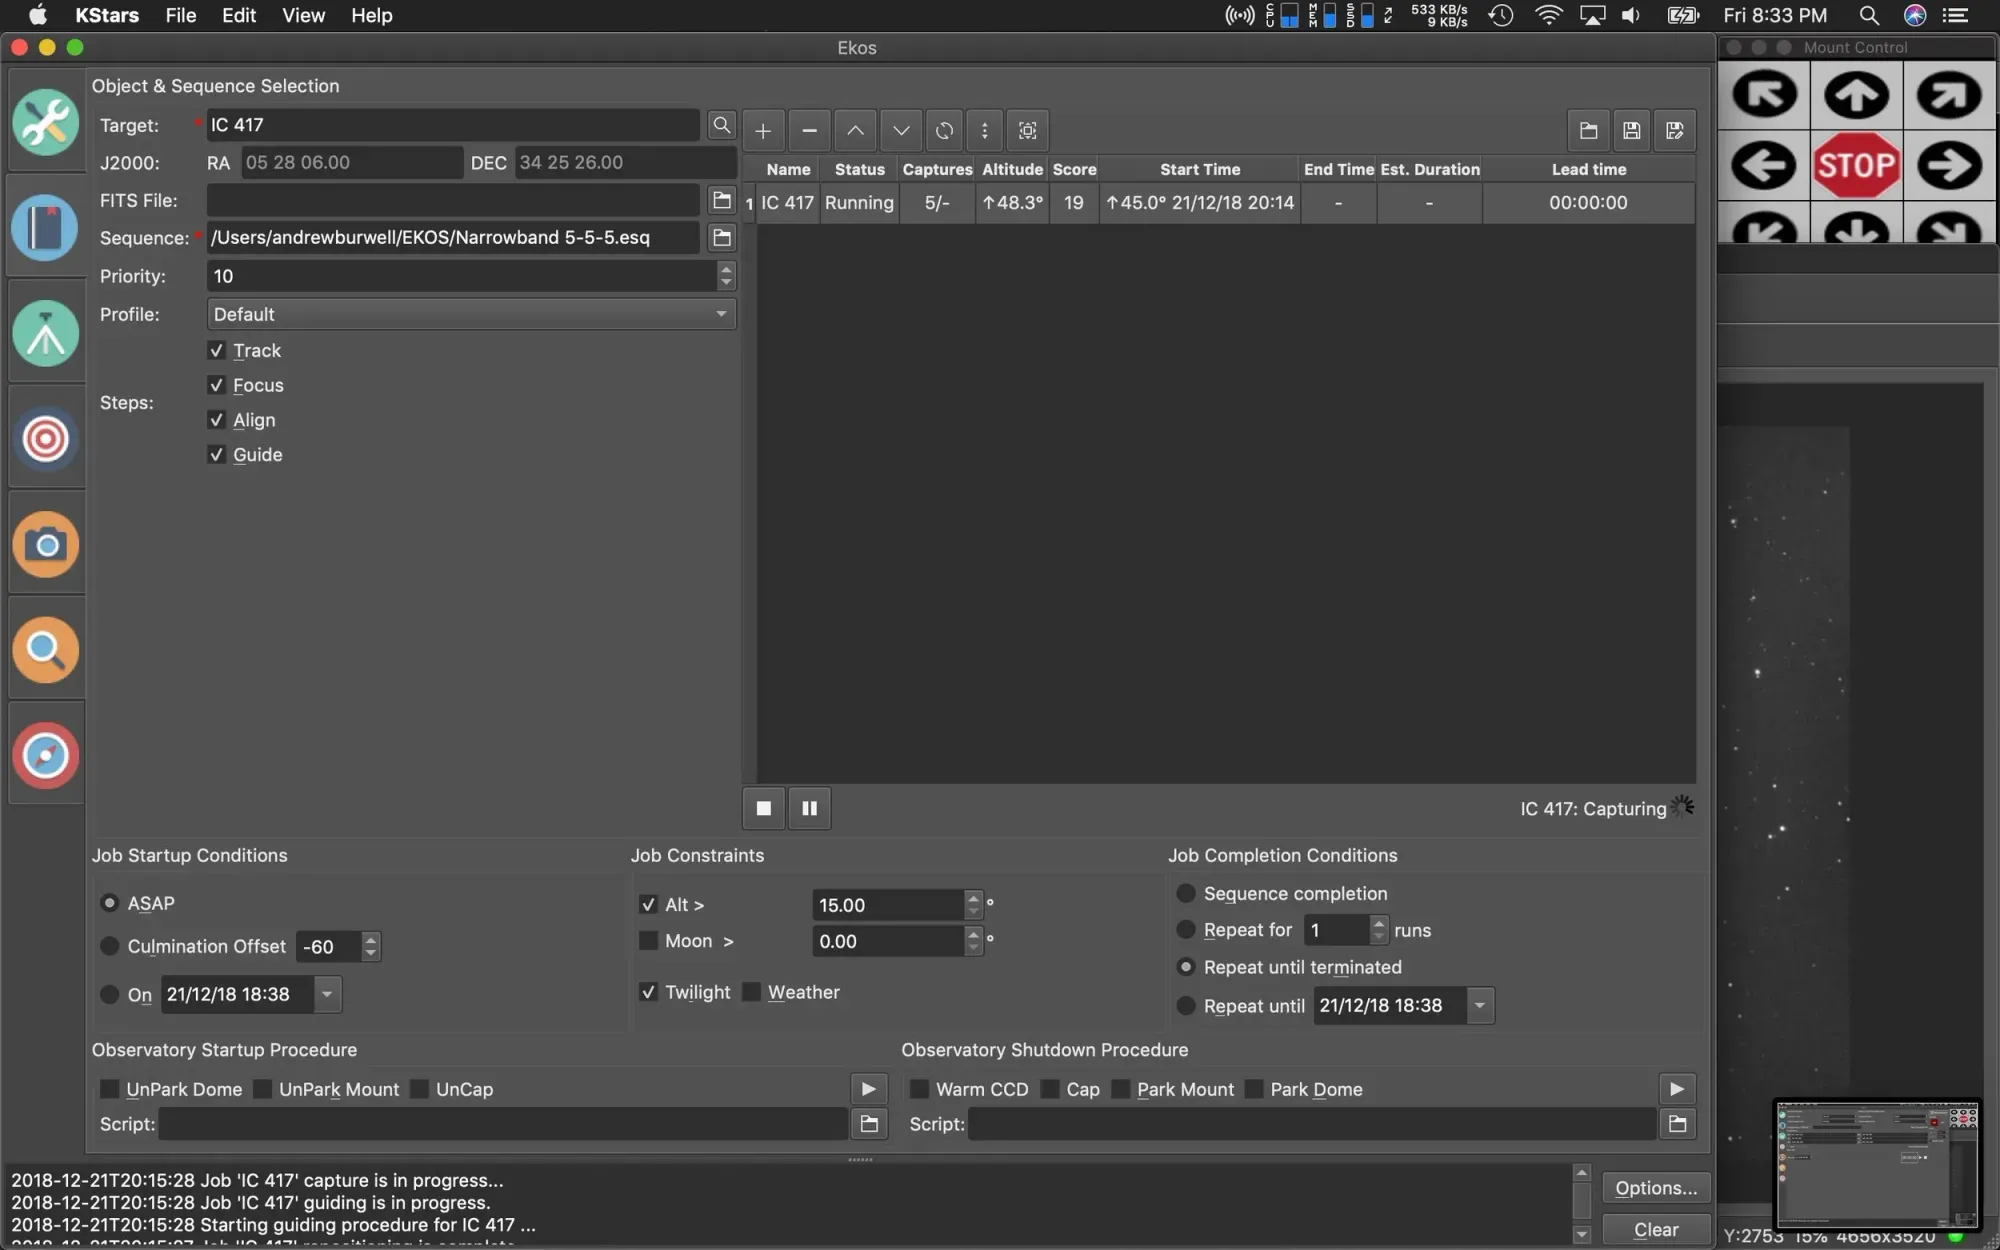Screen dimensions: 2000x1250
Task: Uncheck the Focus step checkbox
Action: click(216, 385)
